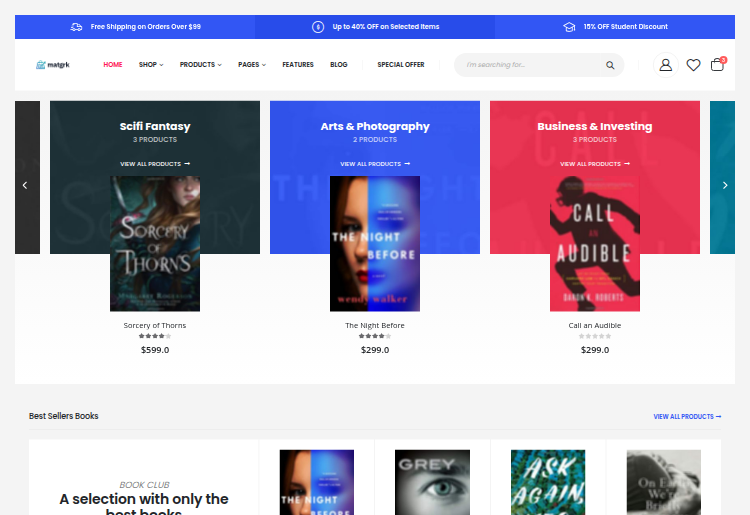Go to the Home menu item
This screenshot has height=515, width=750.
pos(113,65)
